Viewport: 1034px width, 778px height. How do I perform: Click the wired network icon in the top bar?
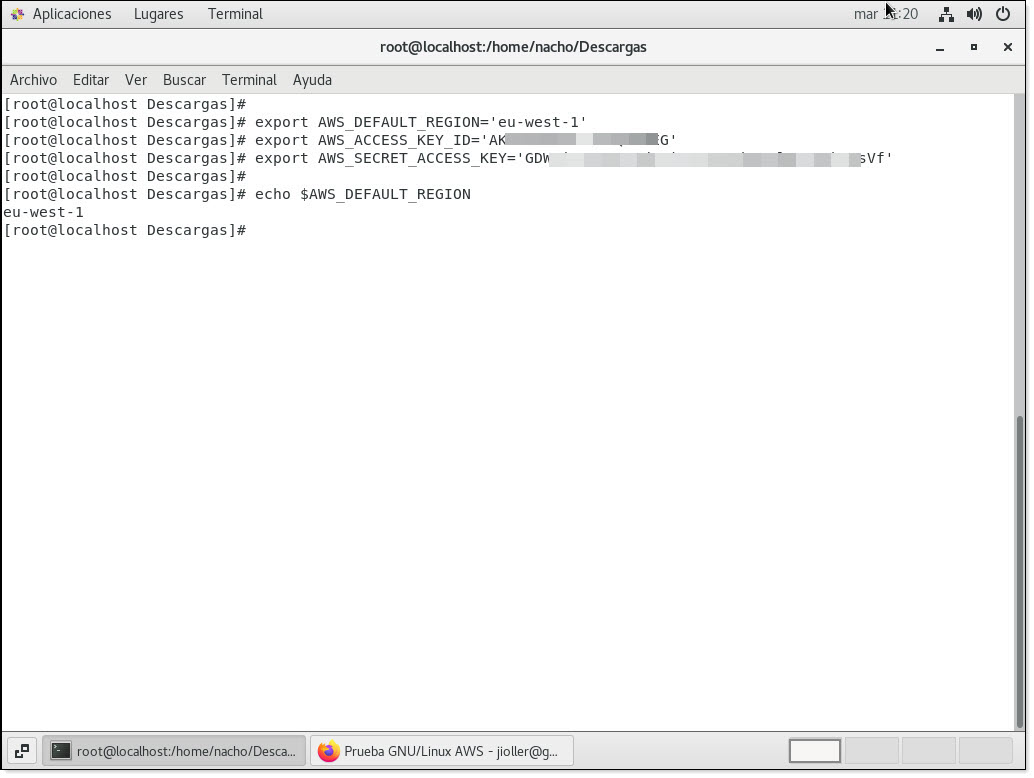946,14
